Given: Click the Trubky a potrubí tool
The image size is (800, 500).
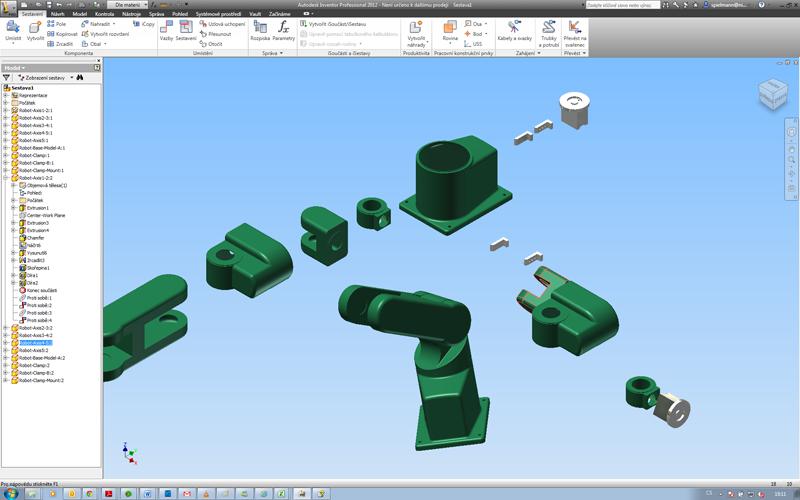Looking at the screenshot, I should click(548, 32).
